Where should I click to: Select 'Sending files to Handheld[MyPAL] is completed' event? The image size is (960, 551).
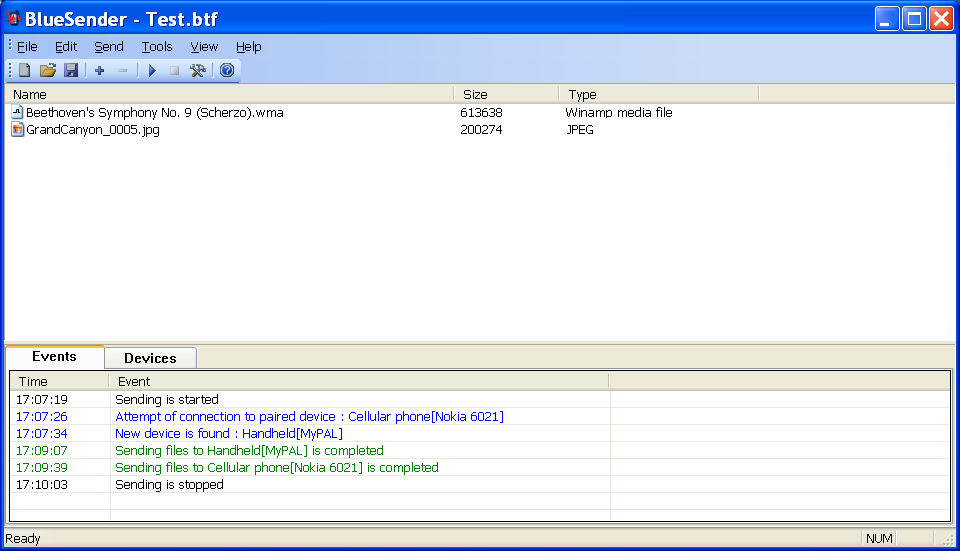249,451
